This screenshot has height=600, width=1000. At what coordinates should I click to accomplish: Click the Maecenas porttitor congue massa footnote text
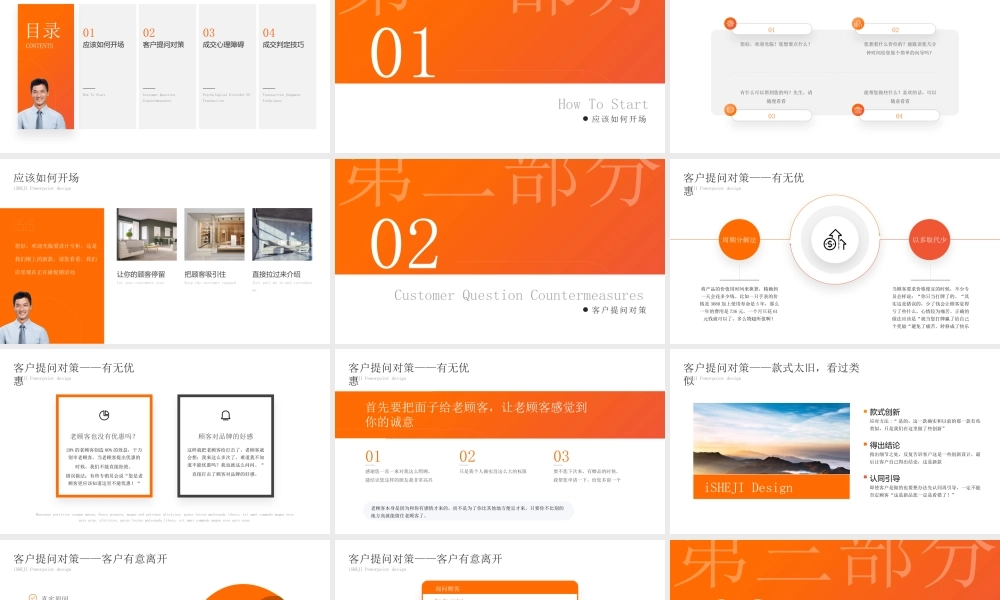pyautogui.click(x=165, y=516)
